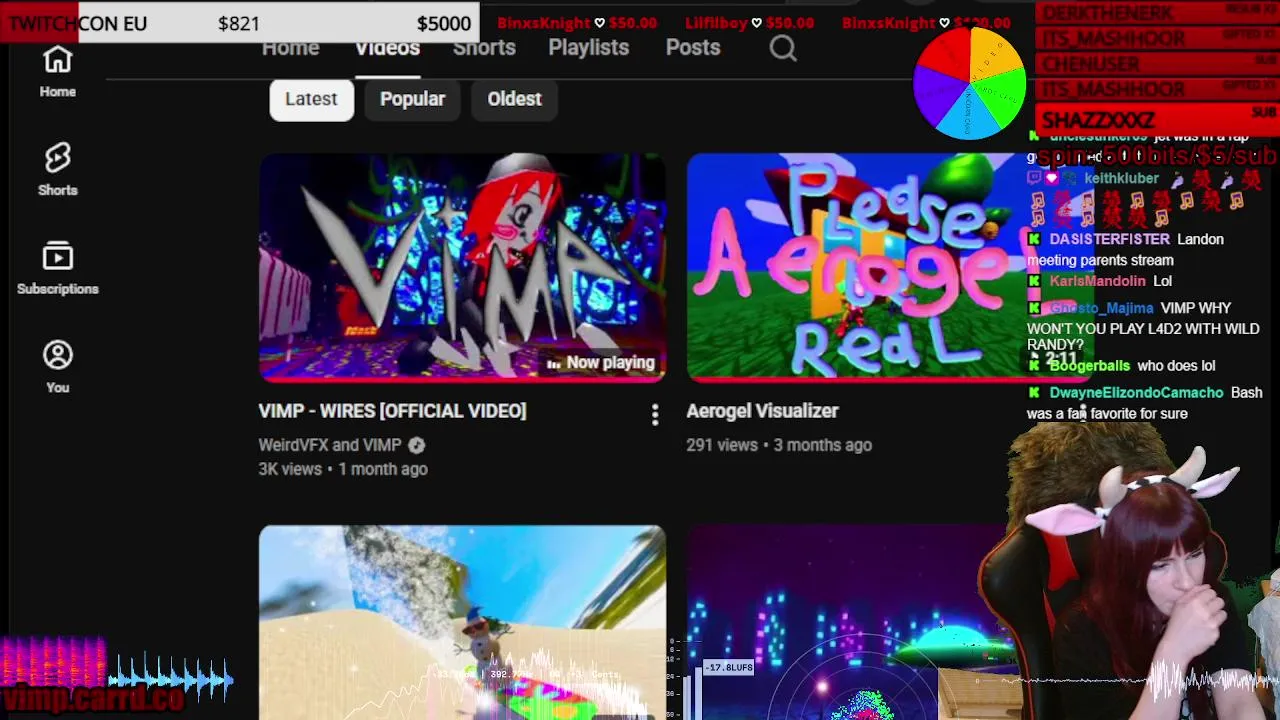Click the verified badge next to WeirdVFX and VIMP

(417, 445)
